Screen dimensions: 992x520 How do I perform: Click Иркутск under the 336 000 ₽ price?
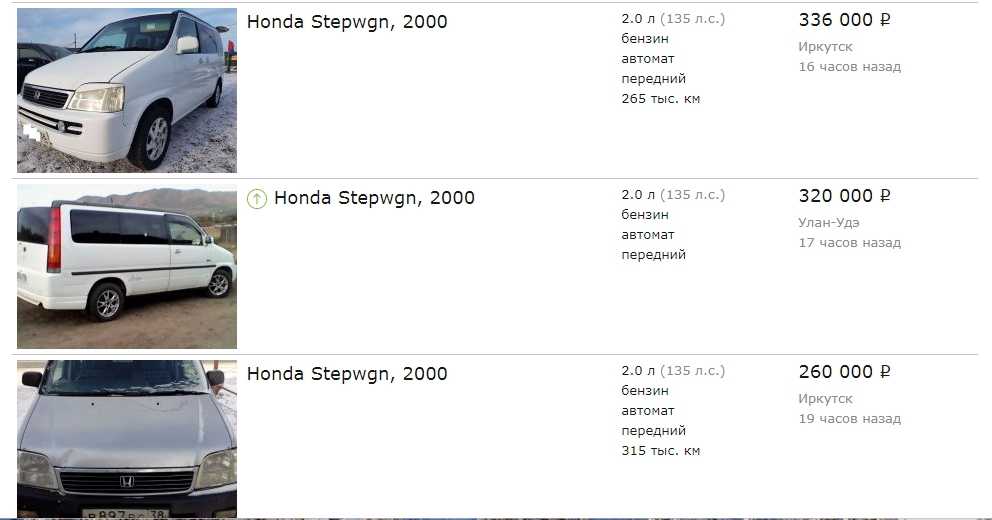coord(825,47)
